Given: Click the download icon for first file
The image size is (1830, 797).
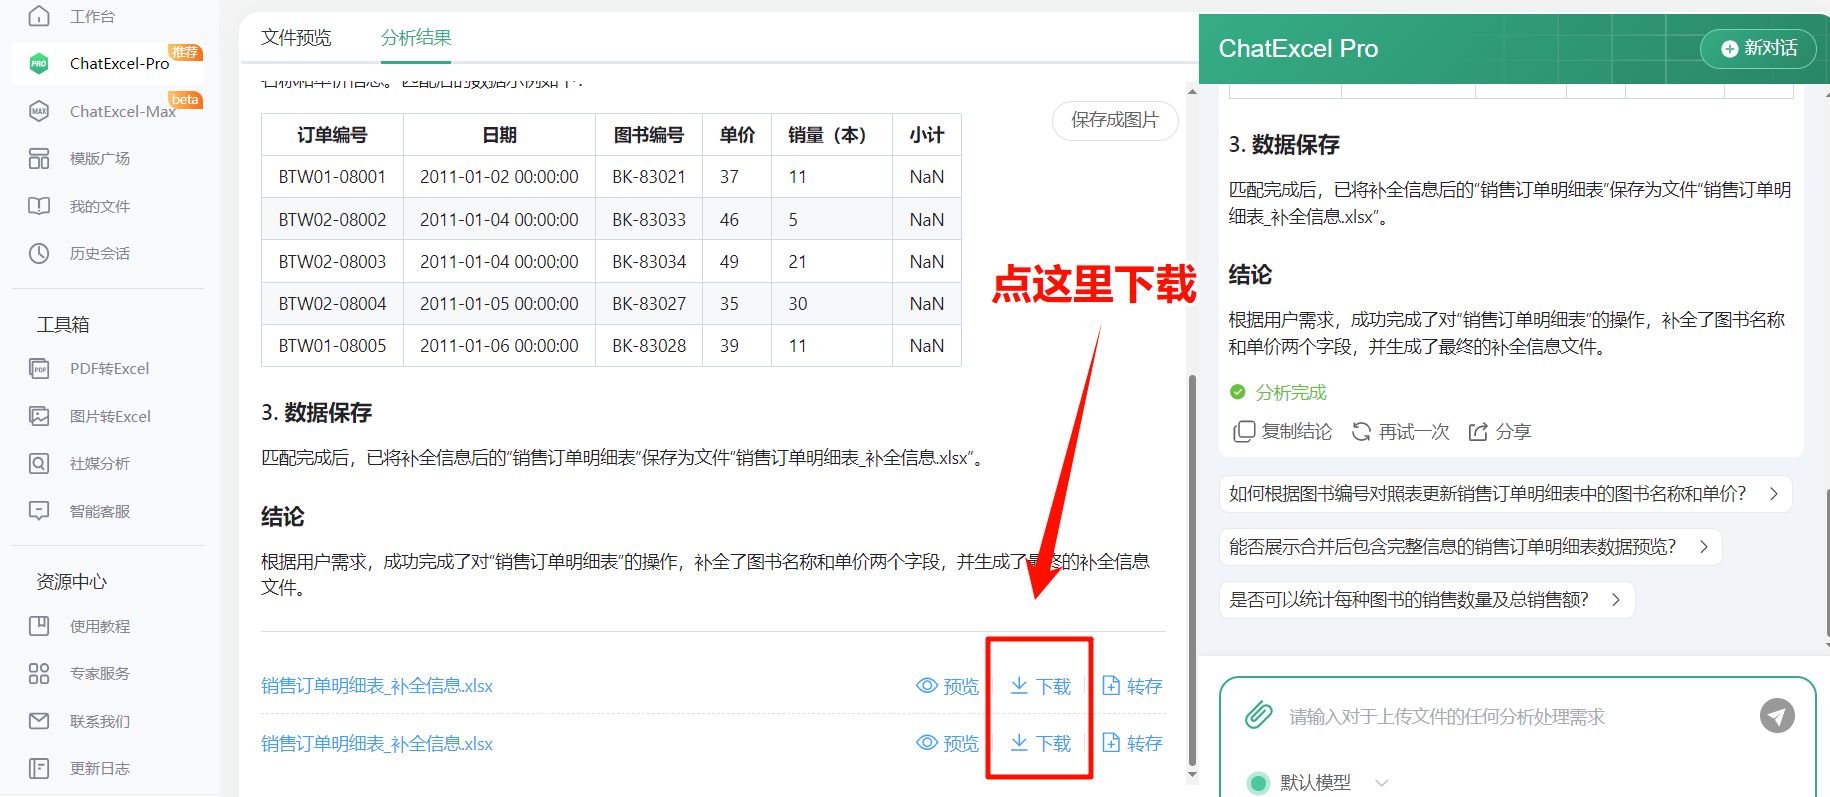Looking at the screenshot, I should [x=1019, y=686].
